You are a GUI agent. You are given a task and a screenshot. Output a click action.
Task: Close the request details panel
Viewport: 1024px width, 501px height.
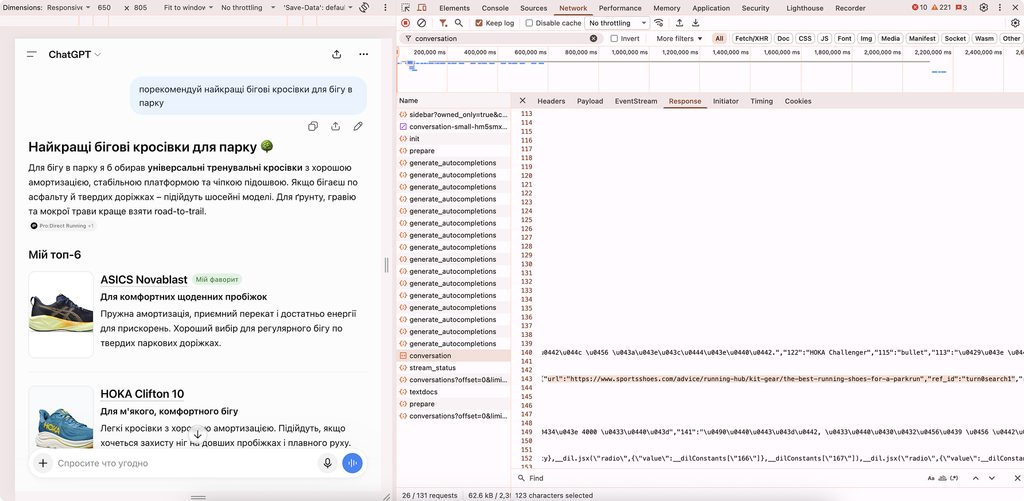coord(522,101)
